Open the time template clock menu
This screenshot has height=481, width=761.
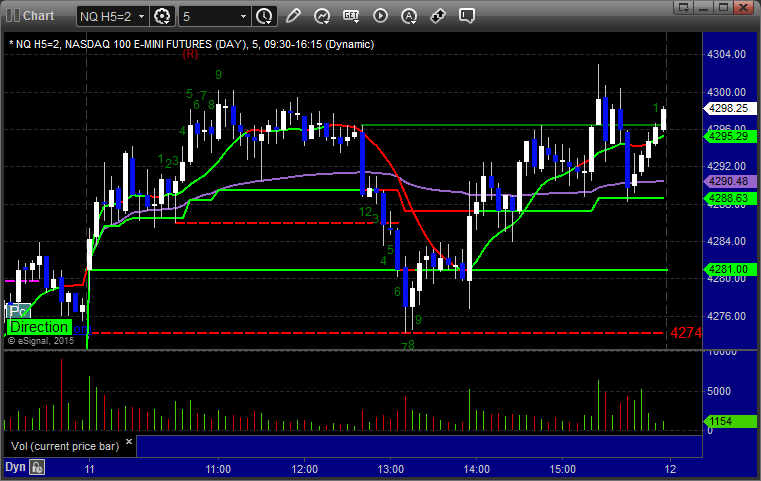pos(265,17)
